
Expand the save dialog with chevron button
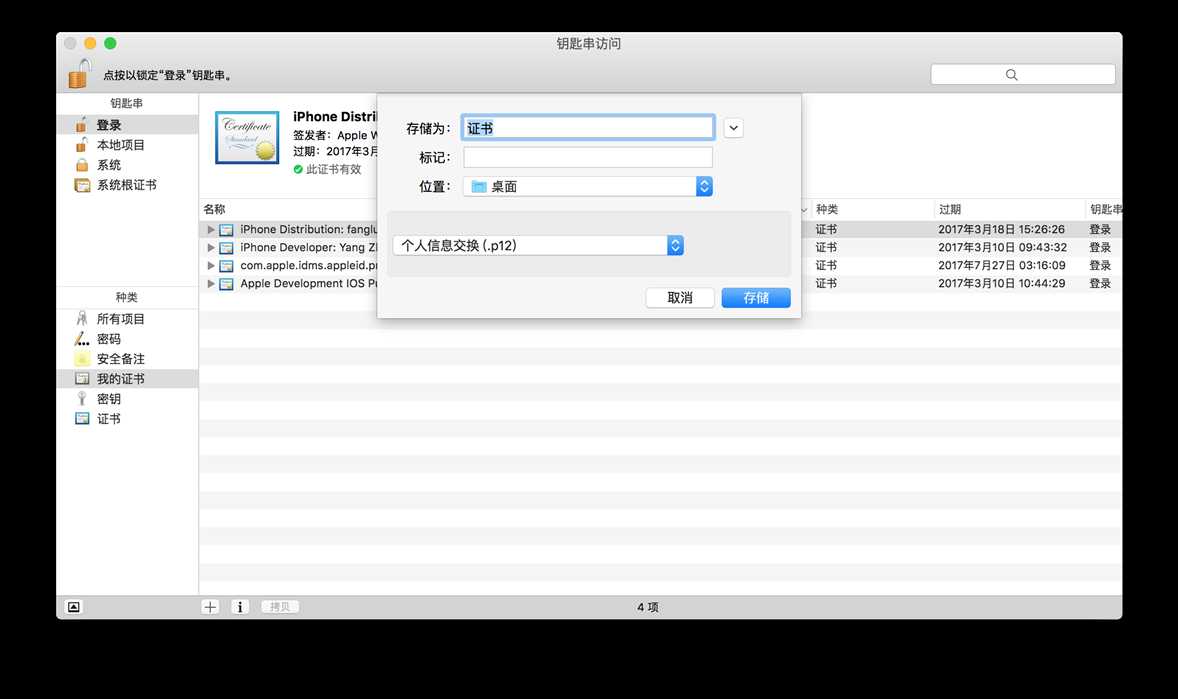click(733, 128)
